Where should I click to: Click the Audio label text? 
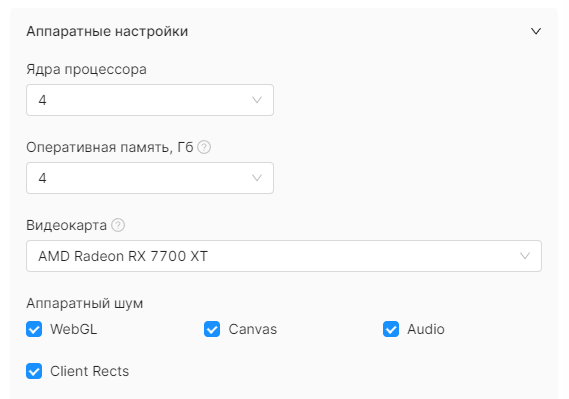click(x=426, y=329)
